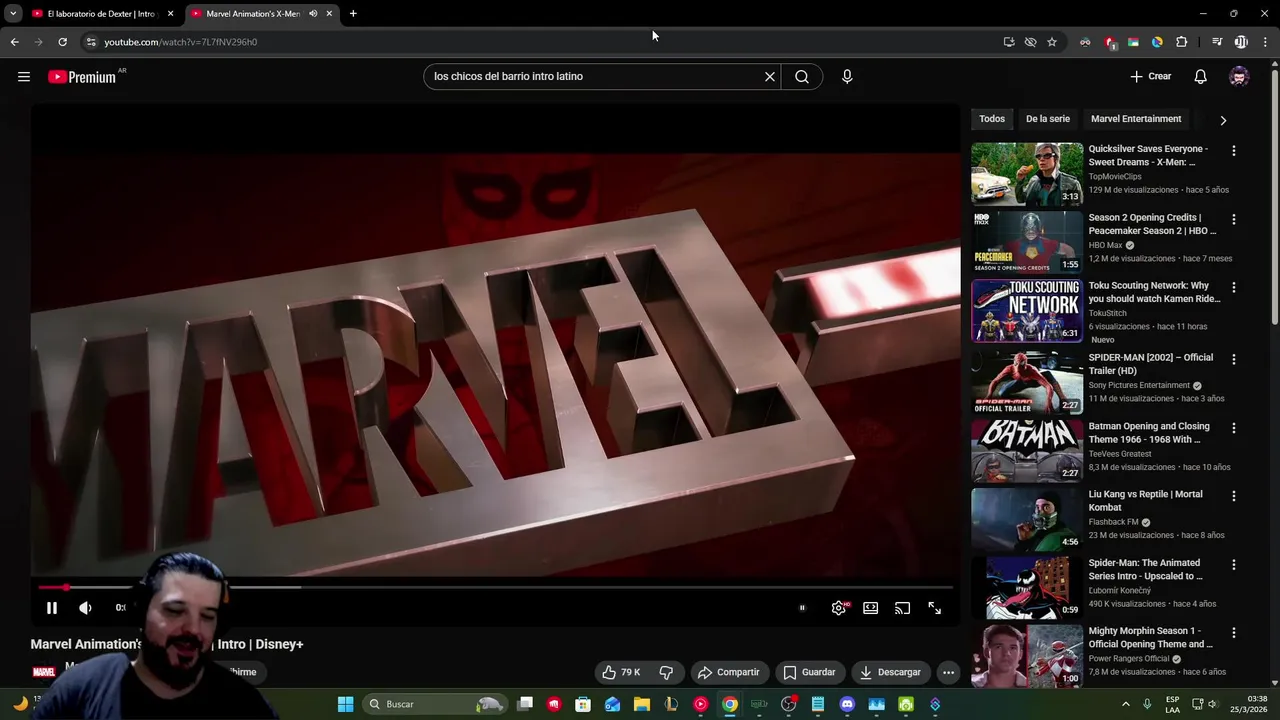The height and width of the screenshot is (720, 1280).
Task: Open YouTube notifications bell
Action: [1201, 76]
